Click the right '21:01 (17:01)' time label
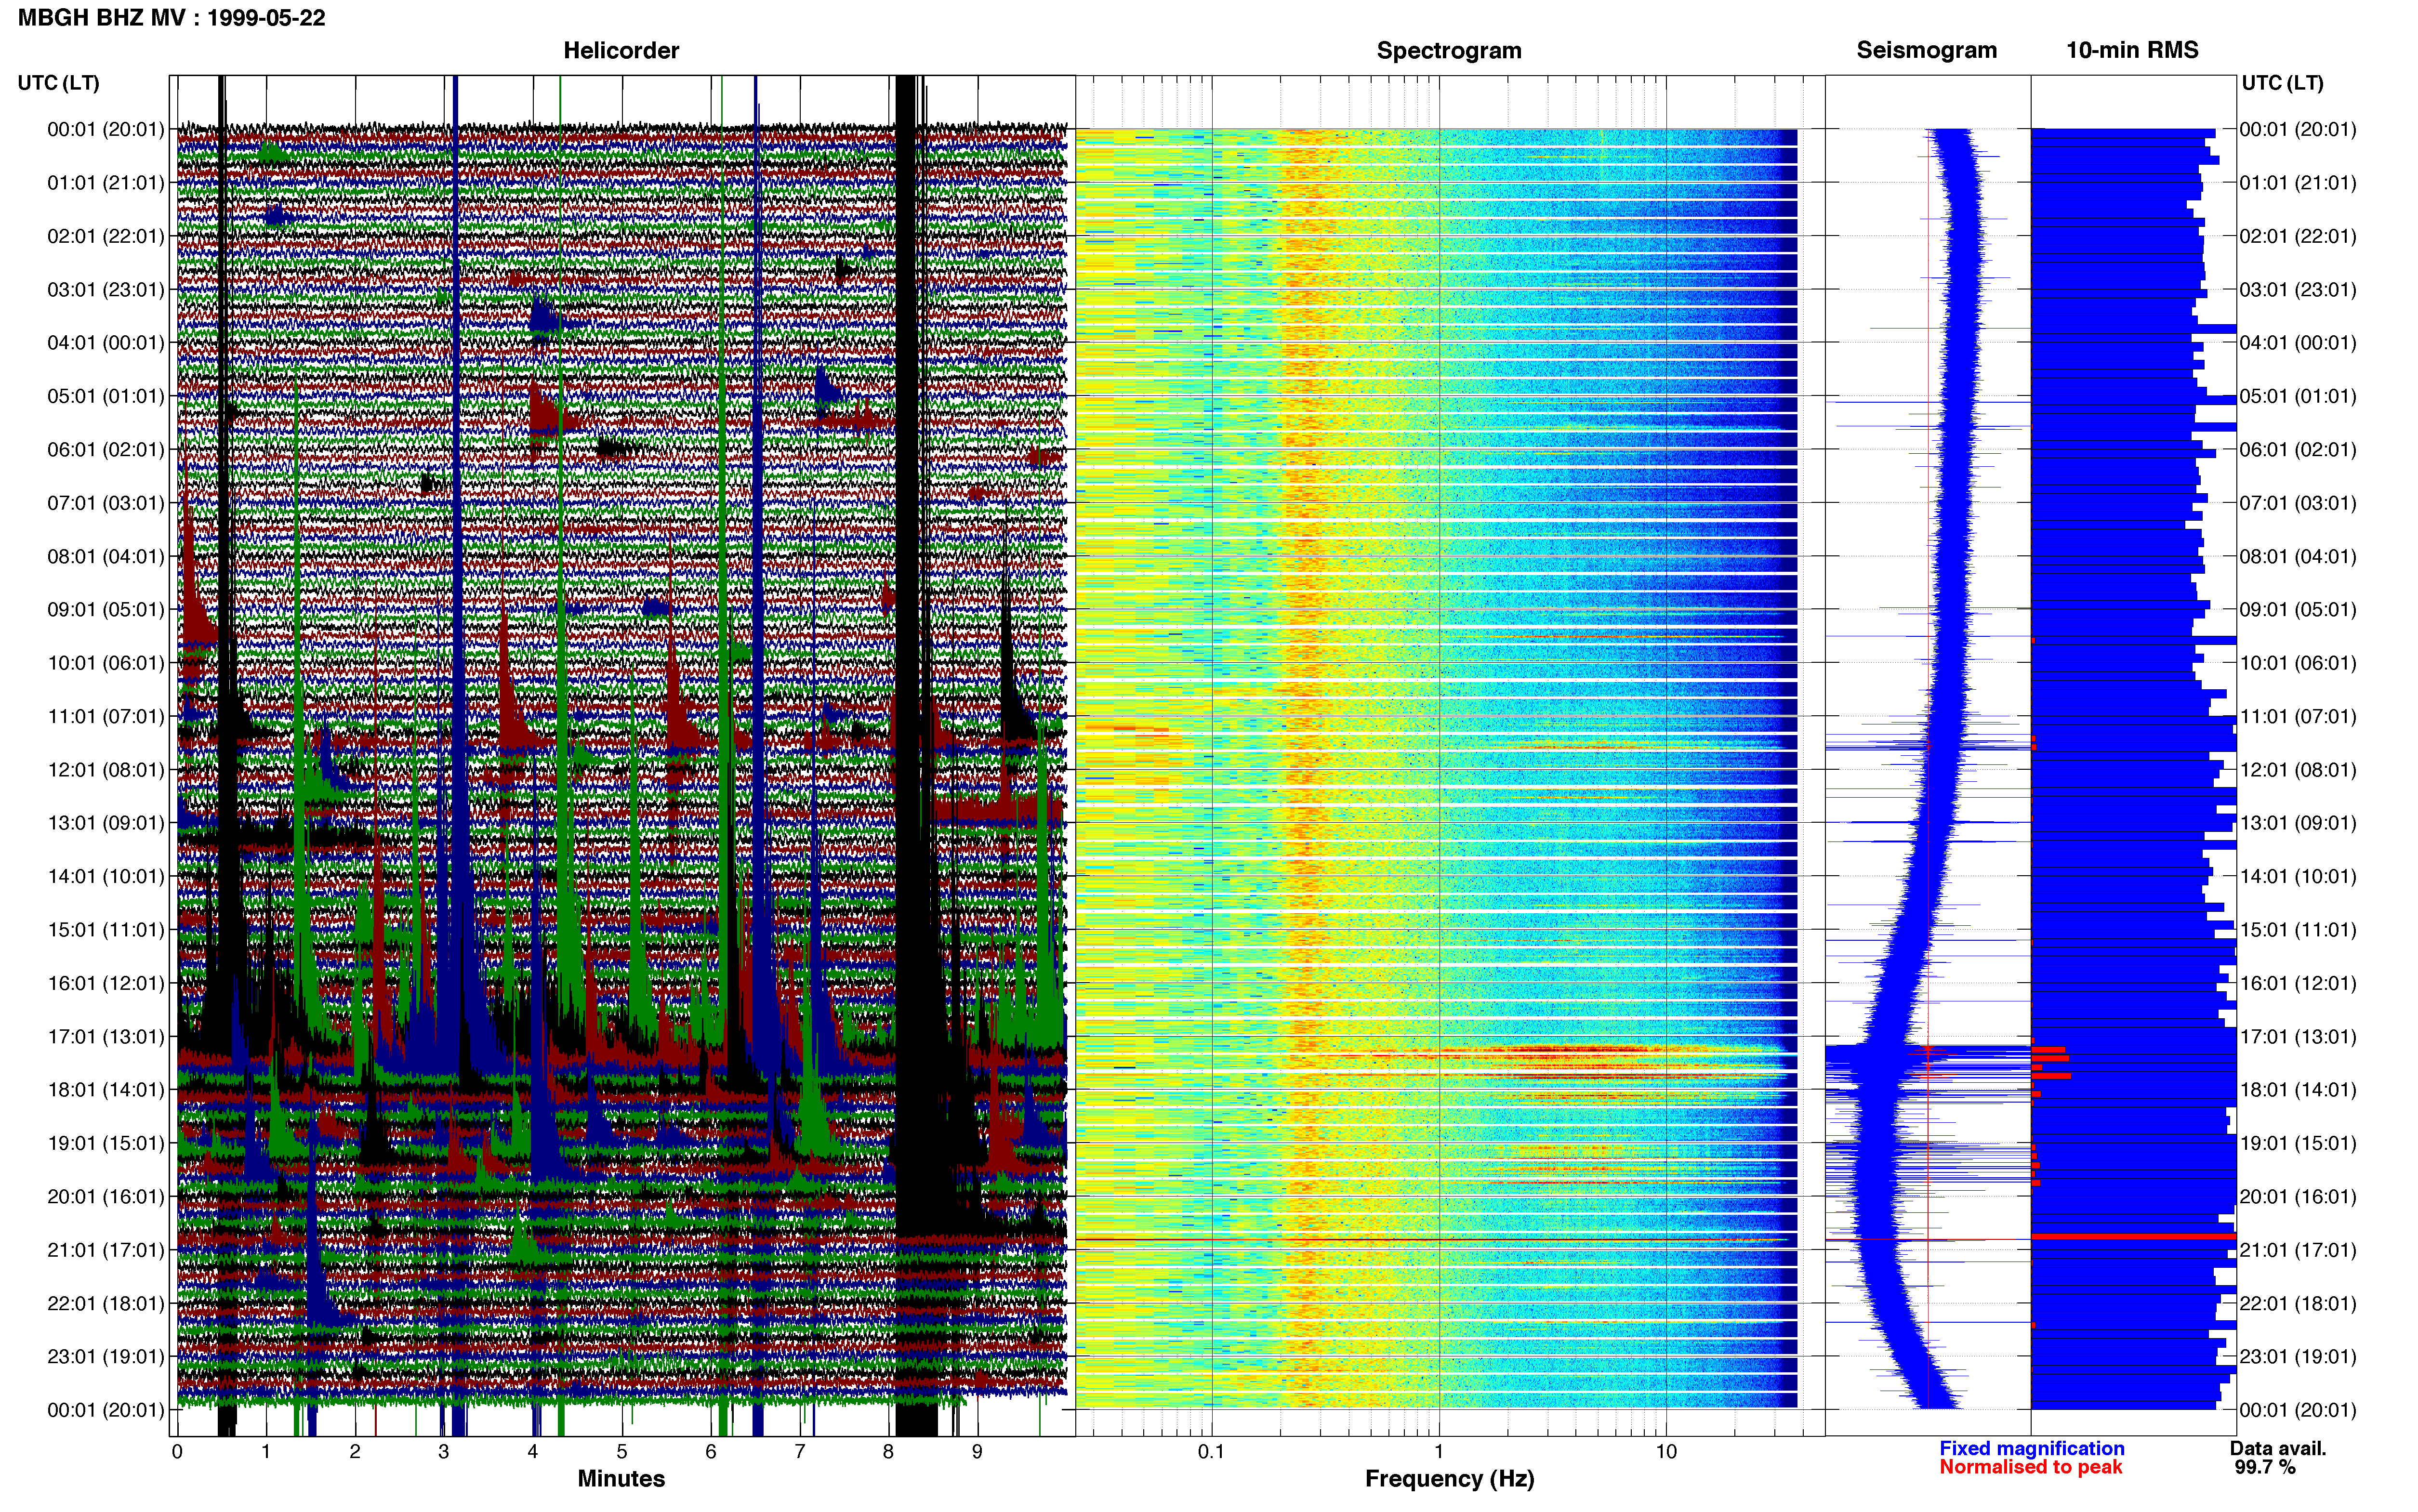Screen dimensions: 2418x1512 pos(2298,1250)
